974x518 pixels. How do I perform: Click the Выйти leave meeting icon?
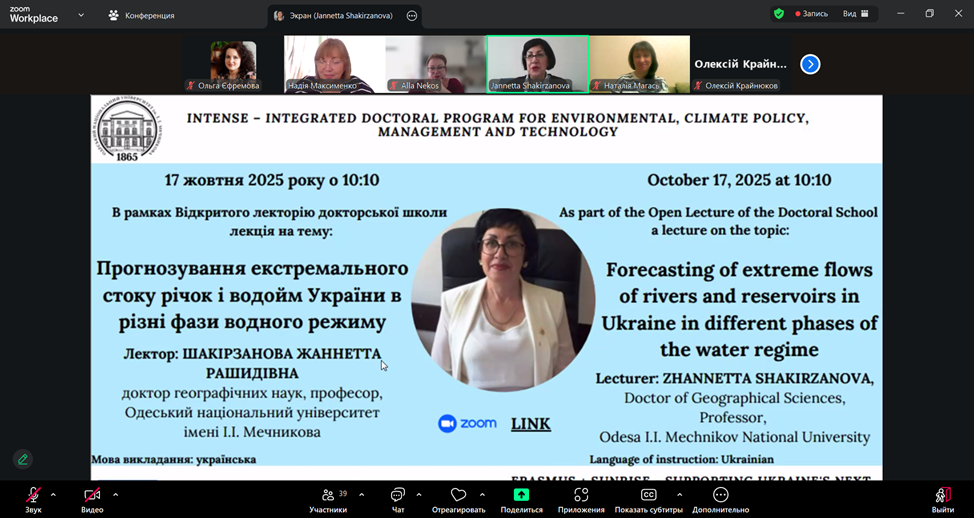(x=942, y=495)
